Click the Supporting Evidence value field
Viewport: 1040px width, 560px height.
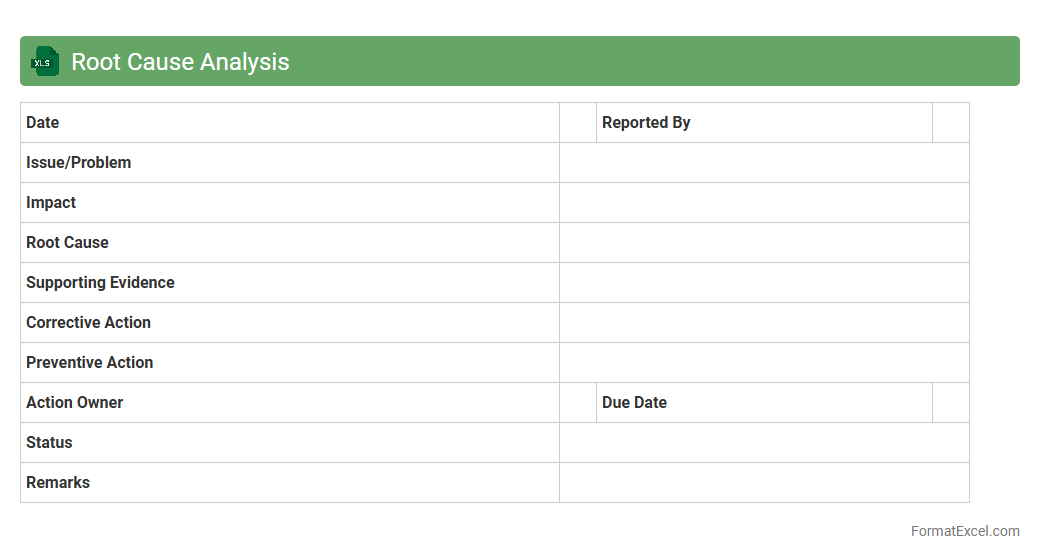coord(764,283)
